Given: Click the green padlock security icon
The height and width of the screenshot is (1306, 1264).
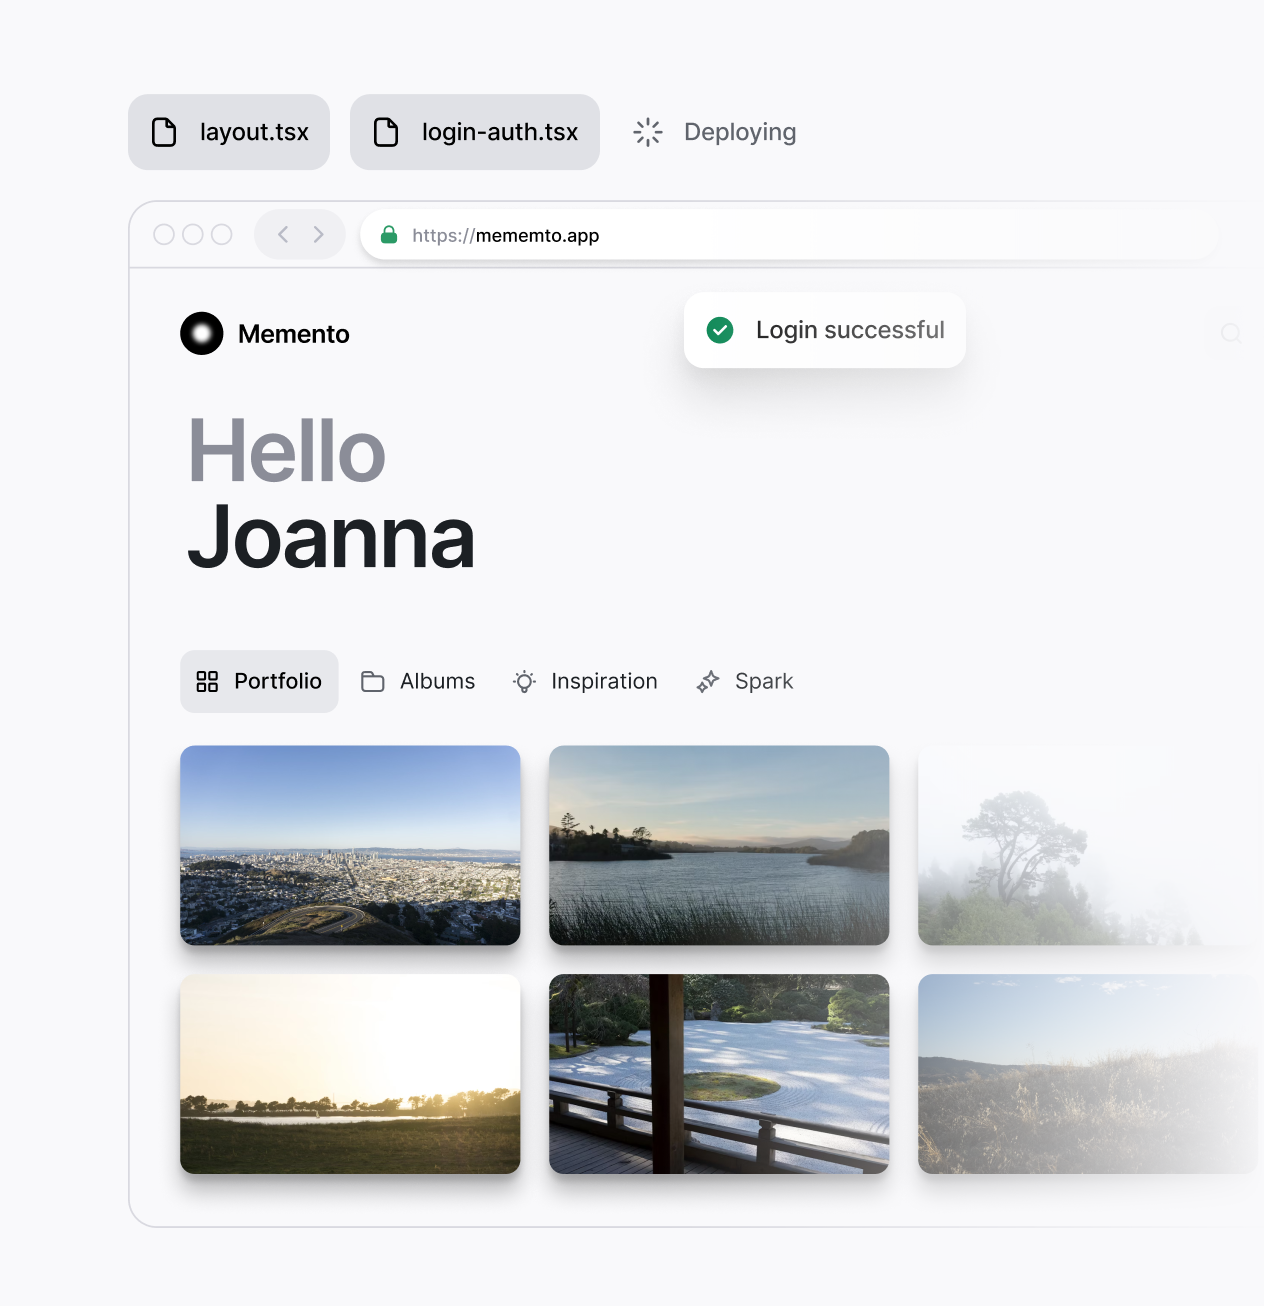Looking at the screenshot, I should [x=389, y=235].
